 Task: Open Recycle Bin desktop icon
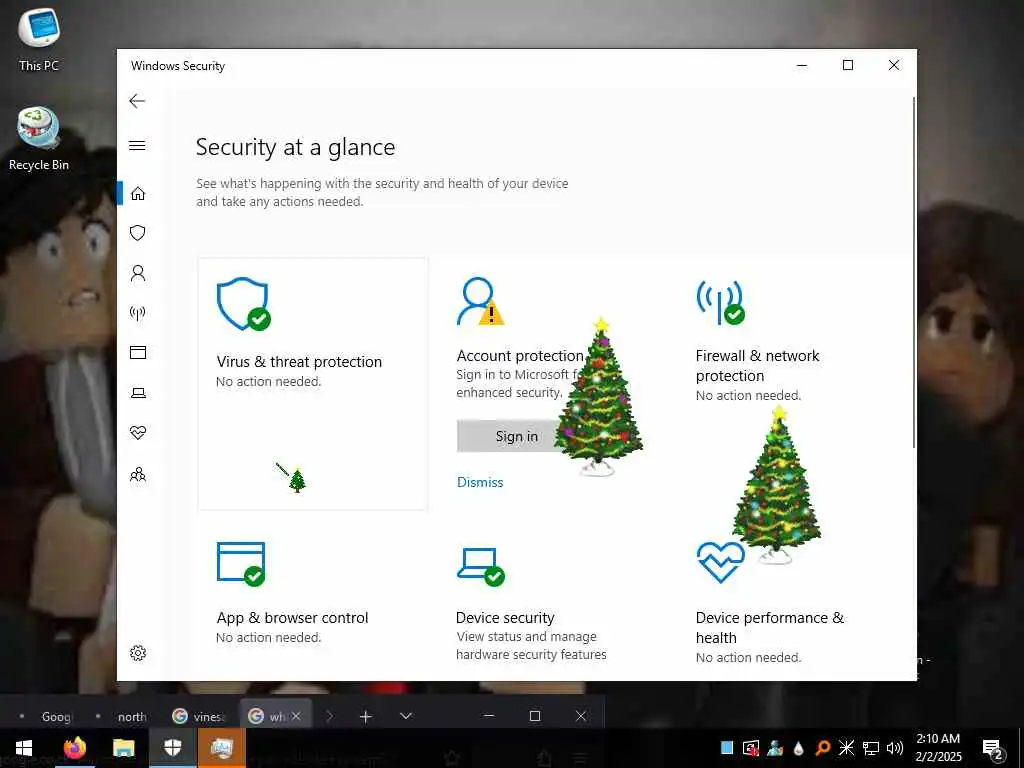coord(39,138)
